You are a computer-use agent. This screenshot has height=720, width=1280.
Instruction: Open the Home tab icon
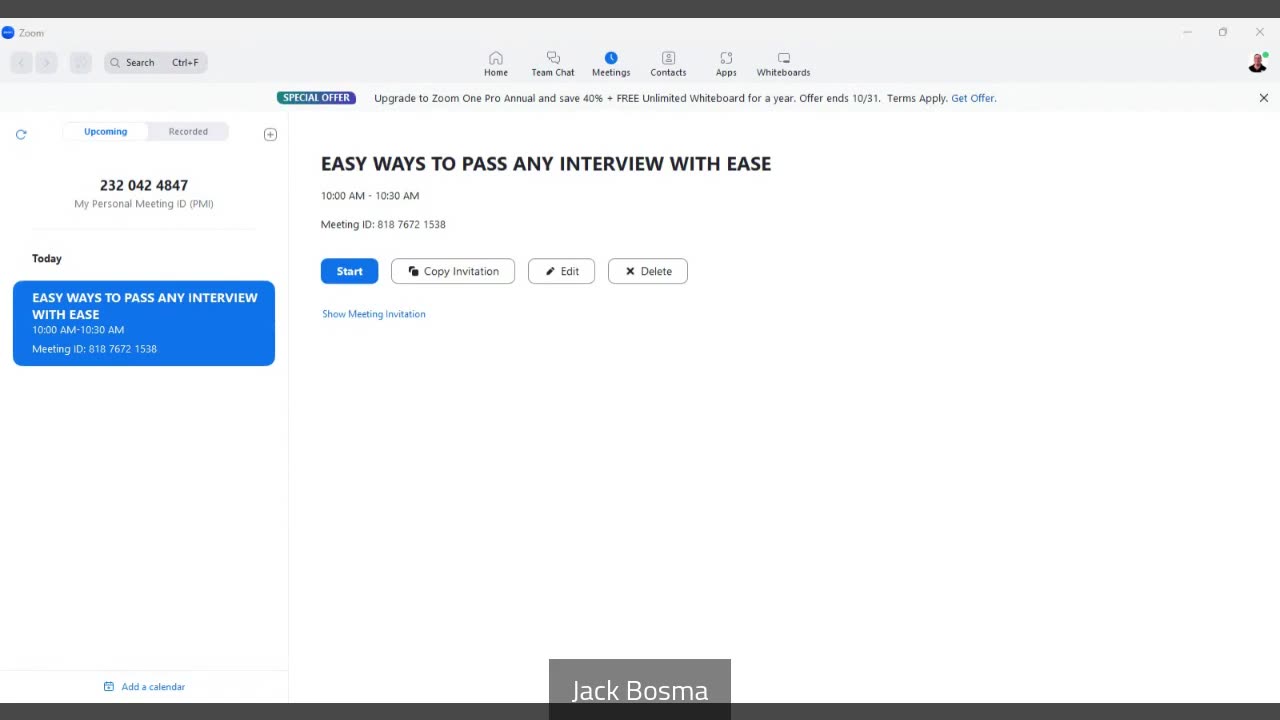[496, 58]
